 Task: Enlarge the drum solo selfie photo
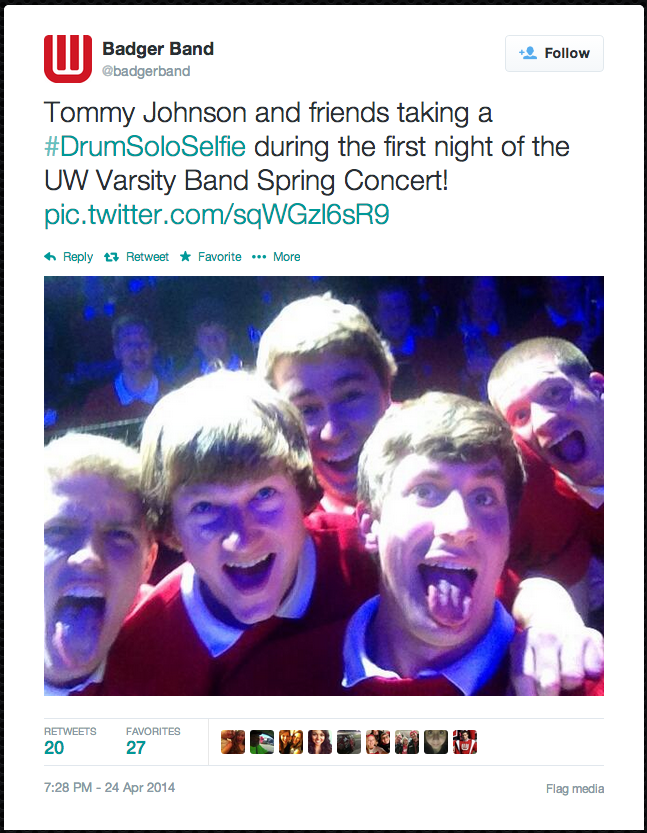click(x=324, y=486)
